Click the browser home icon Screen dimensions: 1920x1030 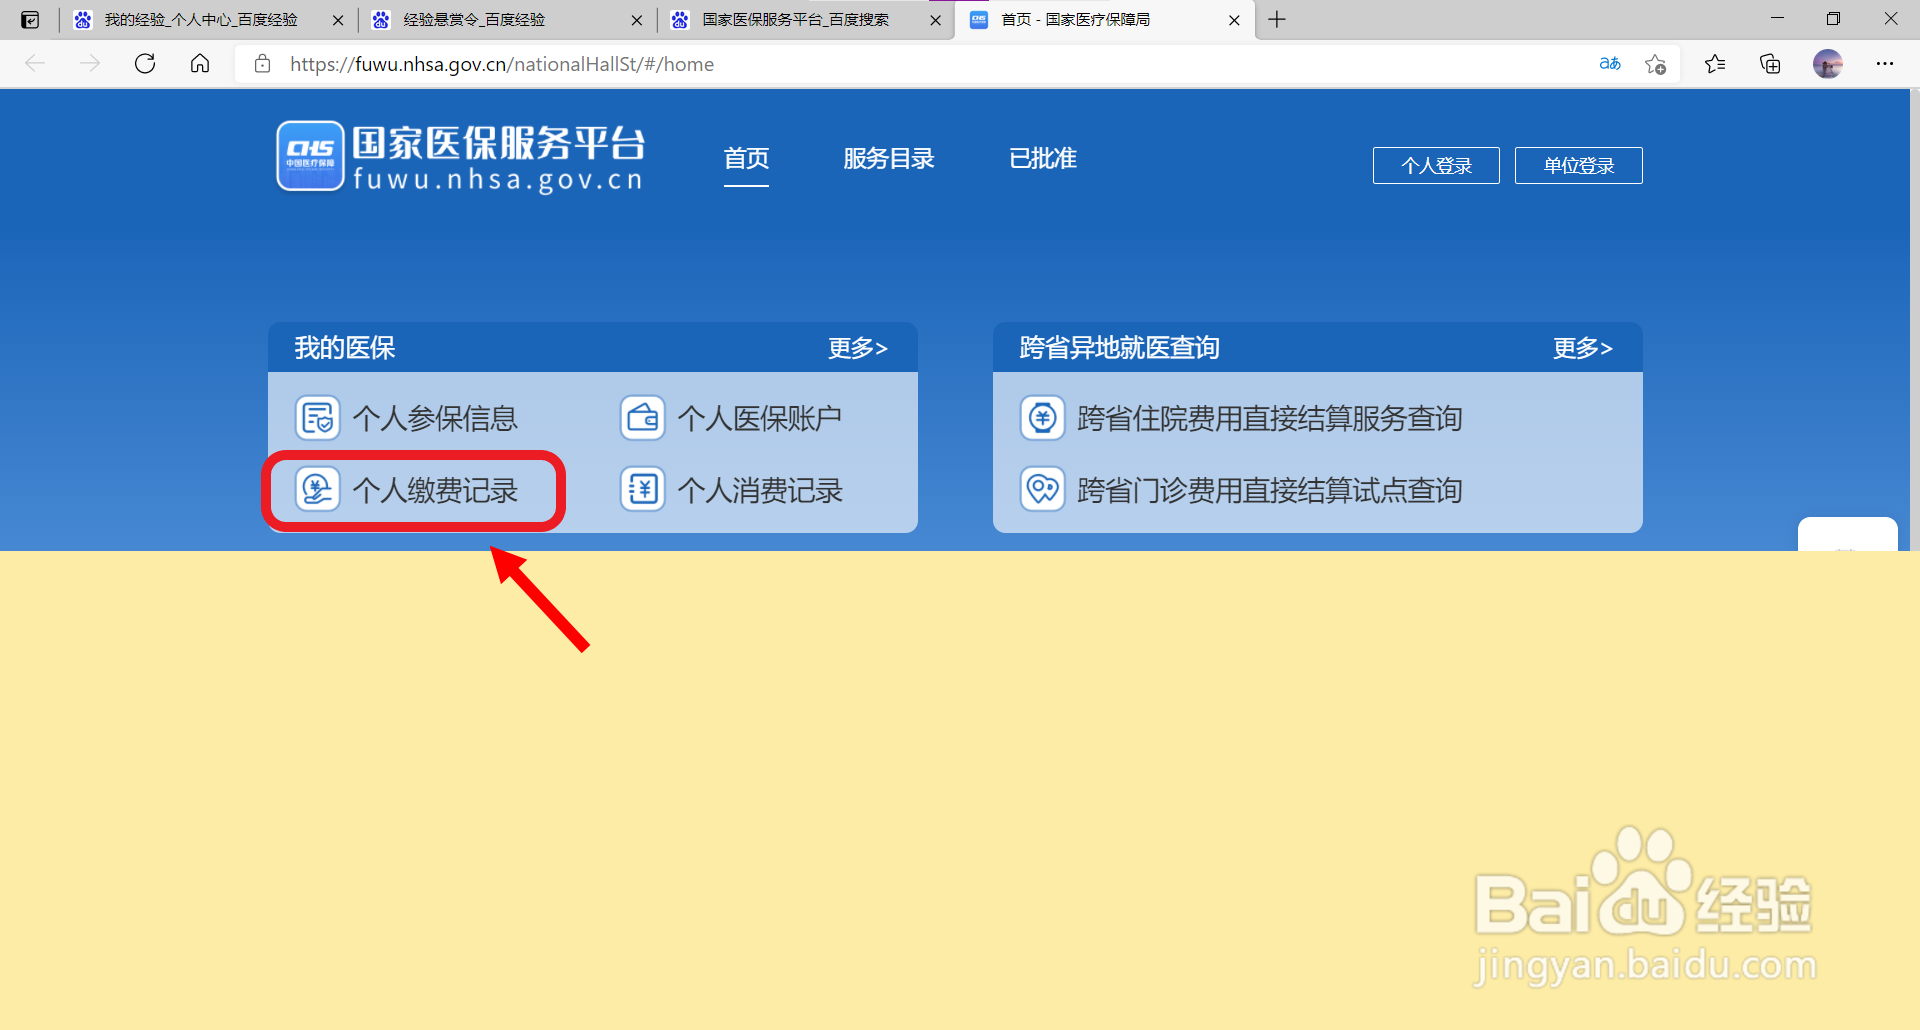coord(199,63)
